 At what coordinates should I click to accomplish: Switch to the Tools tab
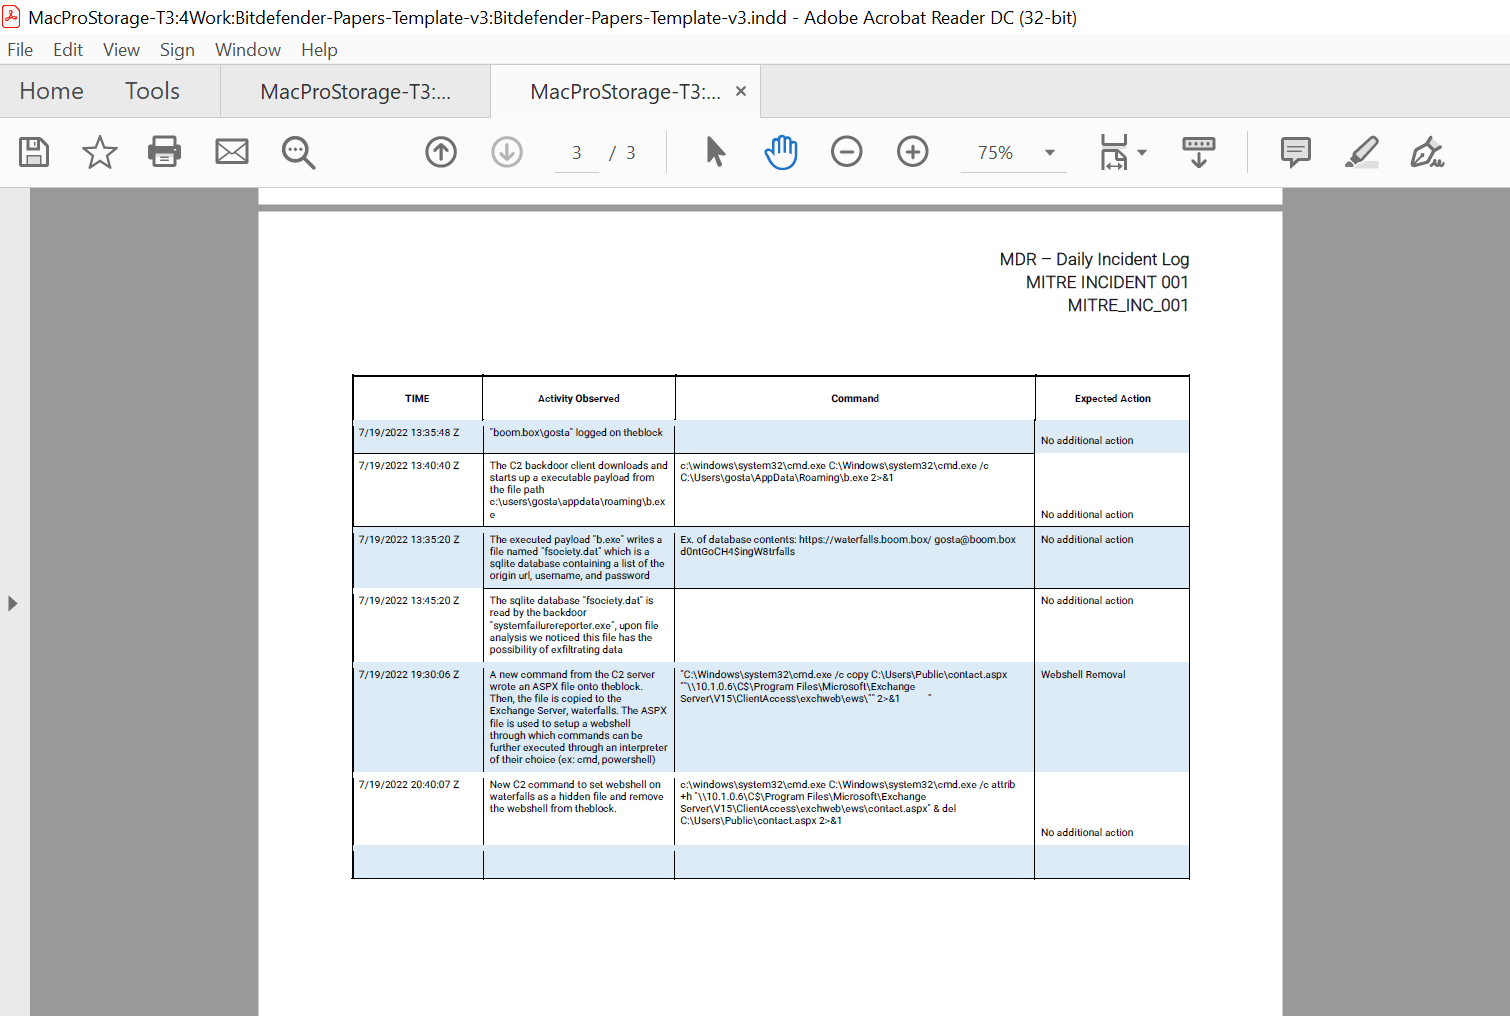point(152,91)
